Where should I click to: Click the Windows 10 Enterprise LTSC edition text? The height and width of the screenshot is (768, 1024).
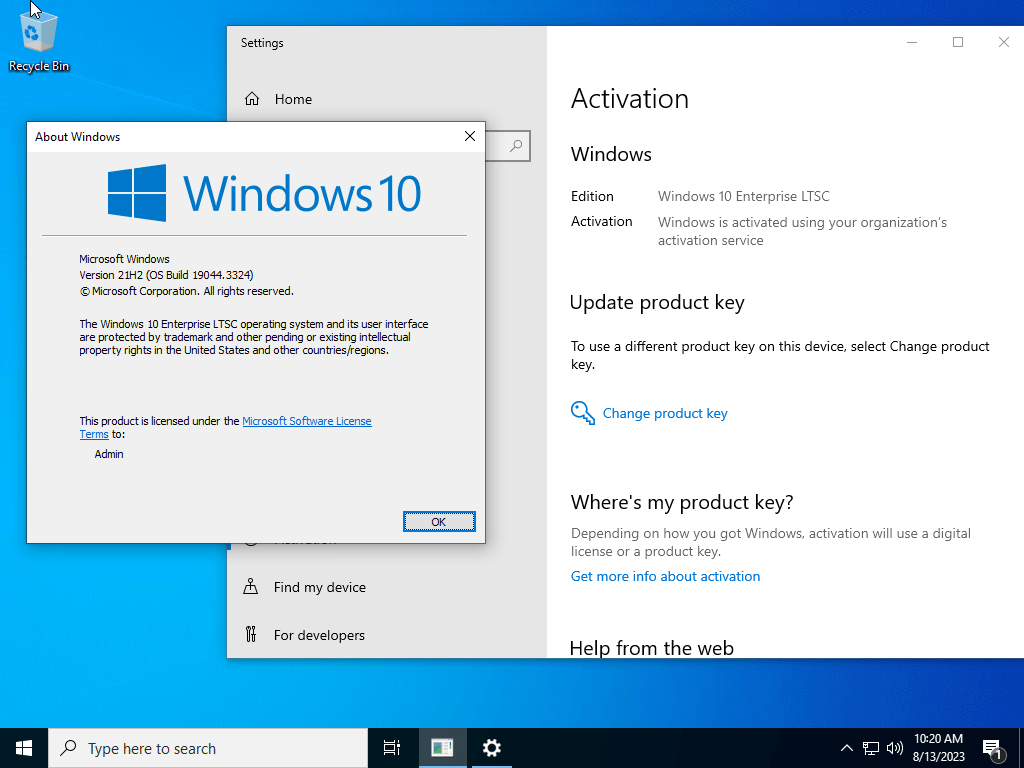(743, 196)
